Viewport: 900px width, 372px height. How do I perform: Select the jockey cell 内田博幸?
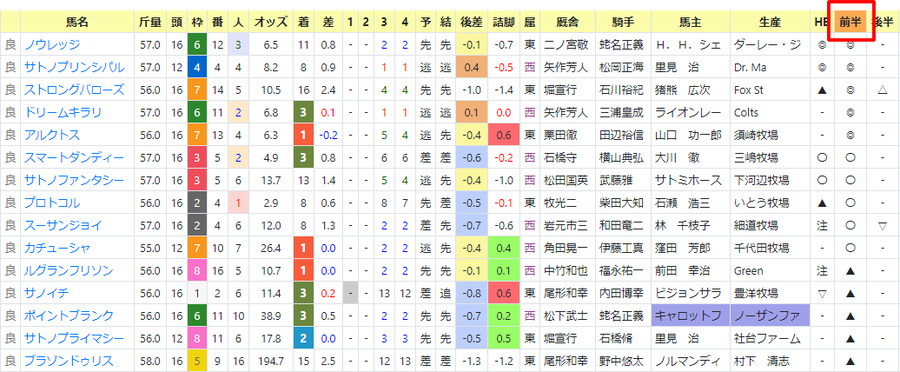(x=623, y=293)
